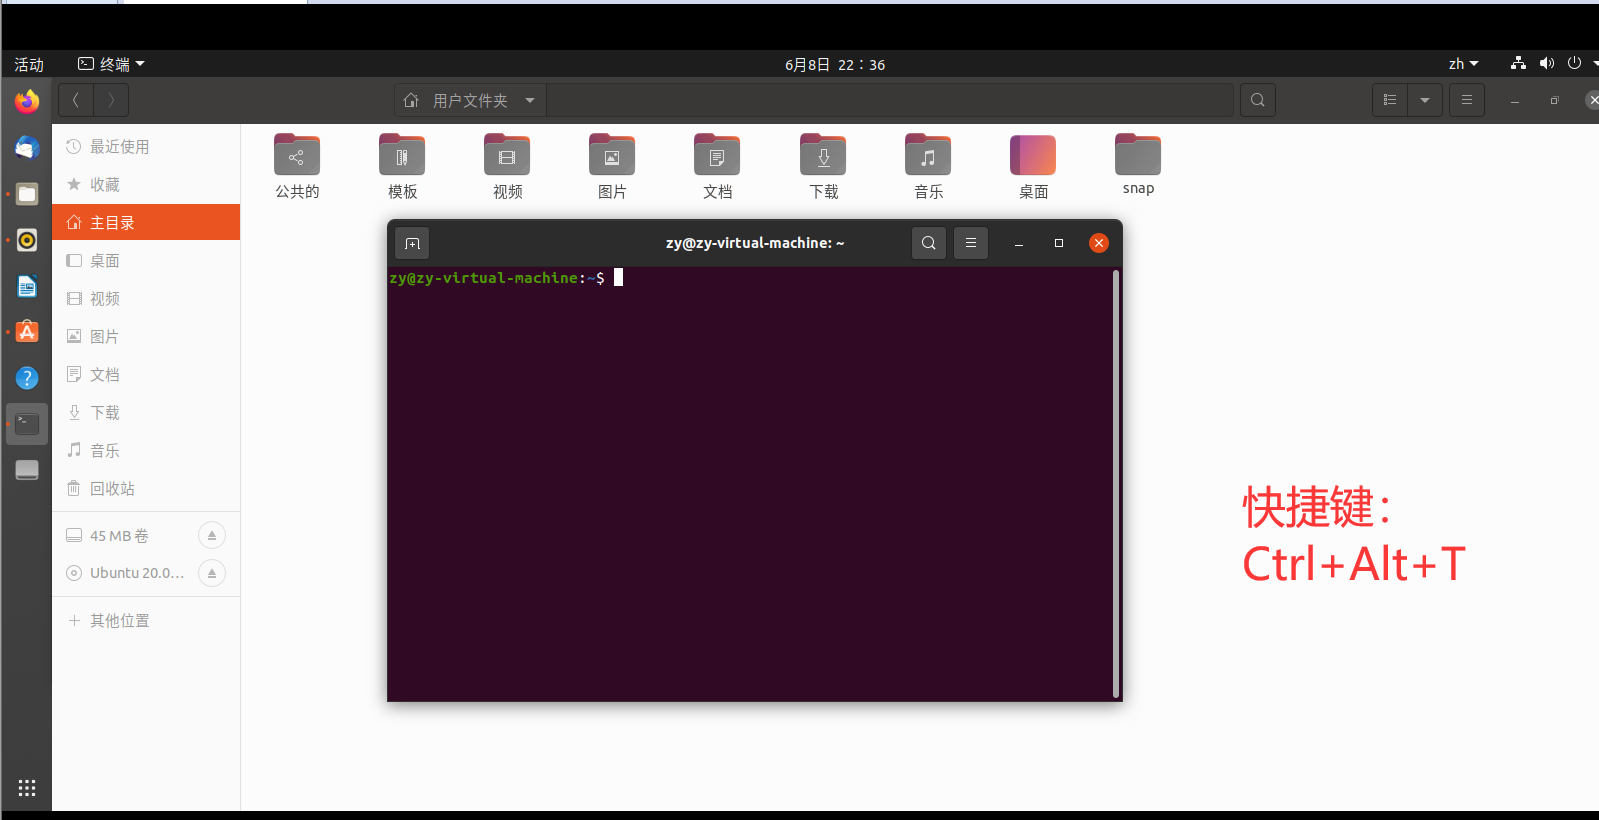The image size is (1599, 820).
Task: Select 收藏 in the sidebar
Action: (146, 185)
